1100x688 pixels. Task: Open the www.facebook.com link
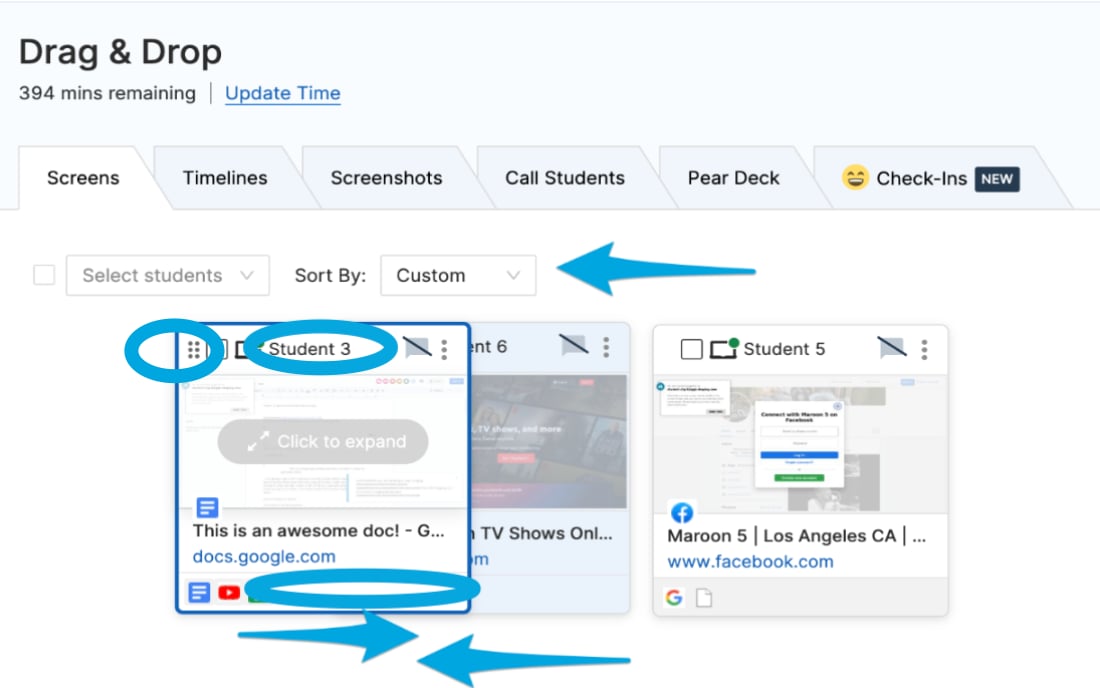pos(750,562)
